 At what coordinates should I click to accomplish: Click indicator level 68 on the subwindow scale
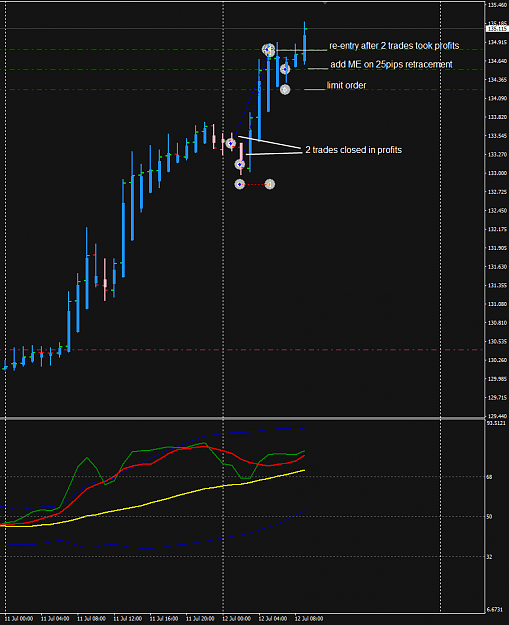click(x=489, y=477)
